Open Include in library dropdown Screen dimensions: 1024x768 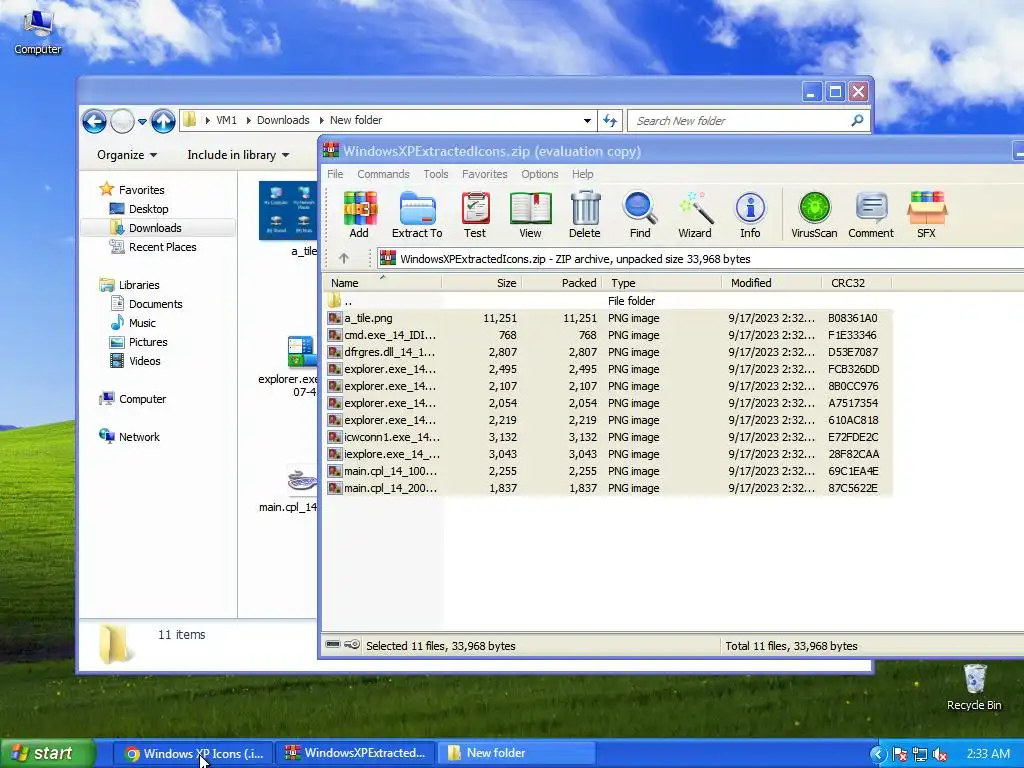click(x=238, y=155)
